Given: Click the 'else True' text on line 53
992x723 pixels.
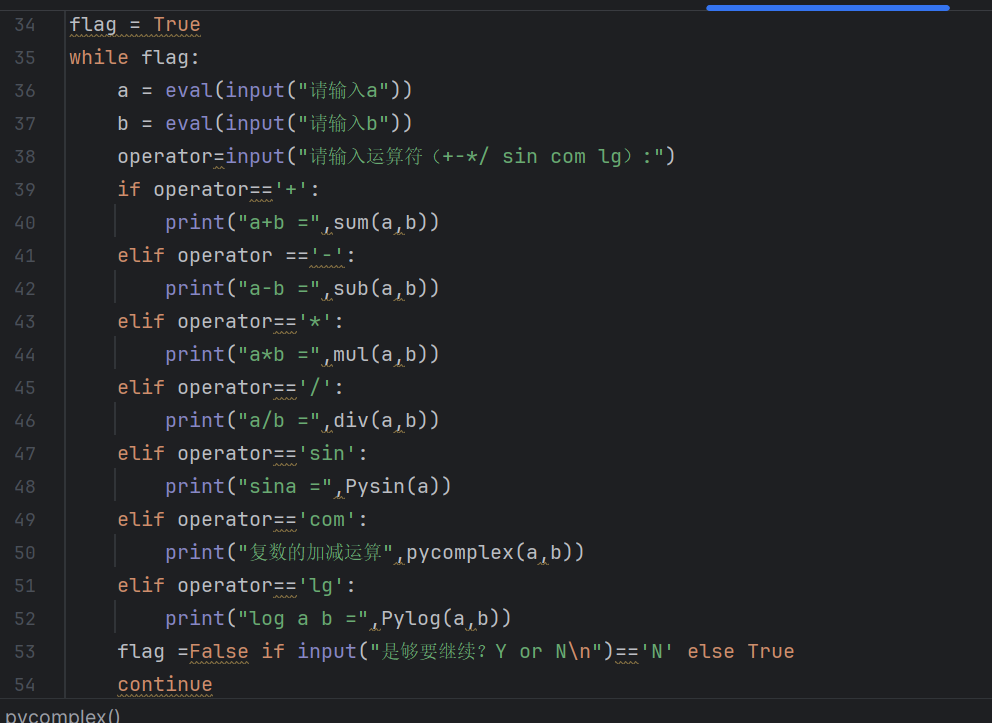Looking at the screenshot, I should pos(741,652).
